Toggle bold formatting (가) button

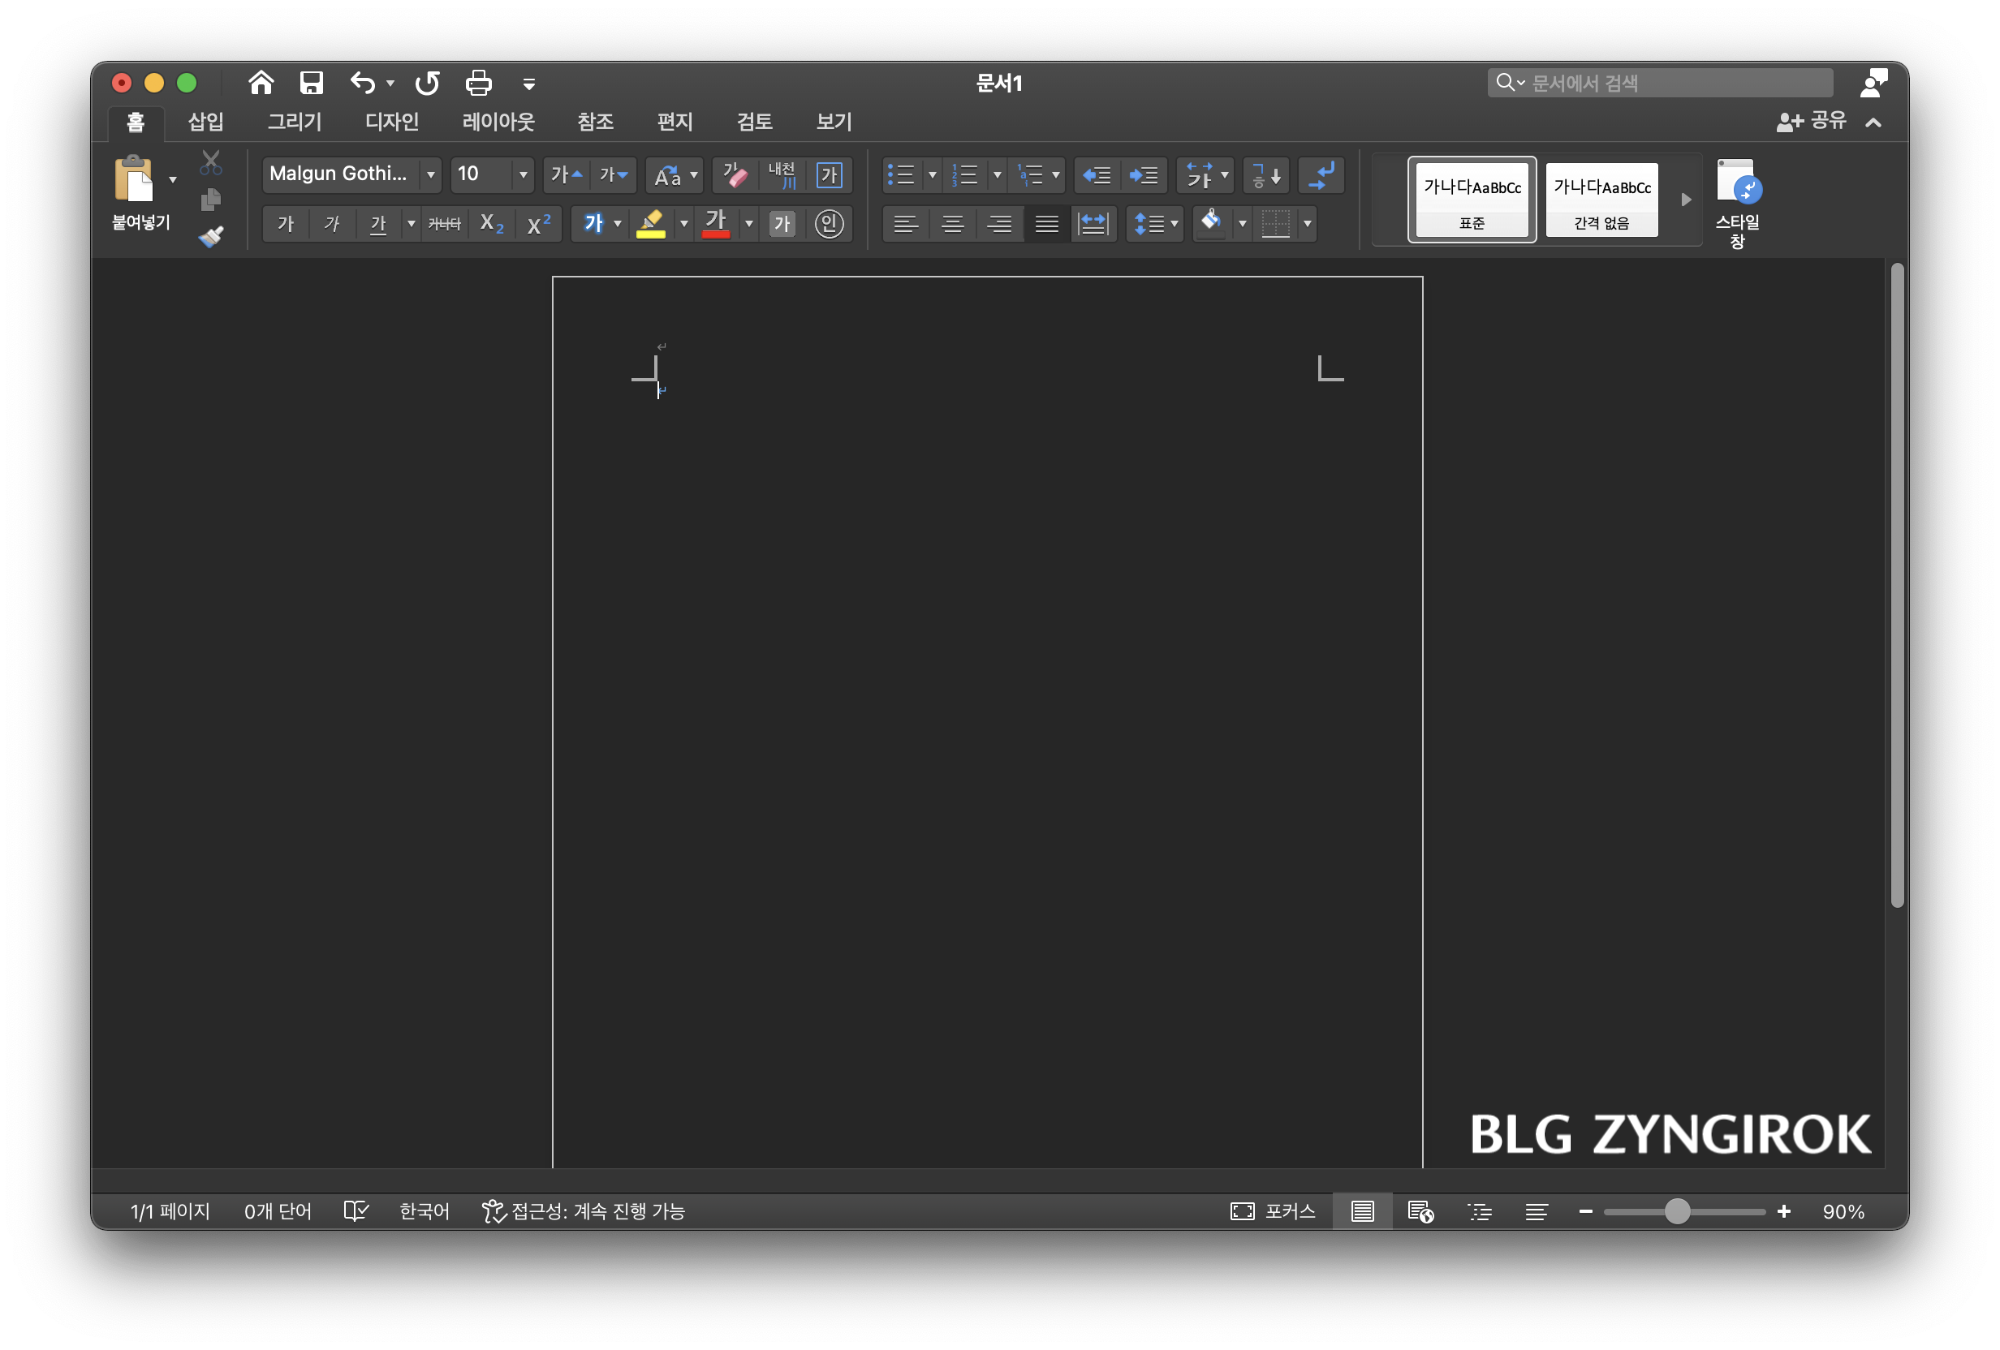coord(286,223)
